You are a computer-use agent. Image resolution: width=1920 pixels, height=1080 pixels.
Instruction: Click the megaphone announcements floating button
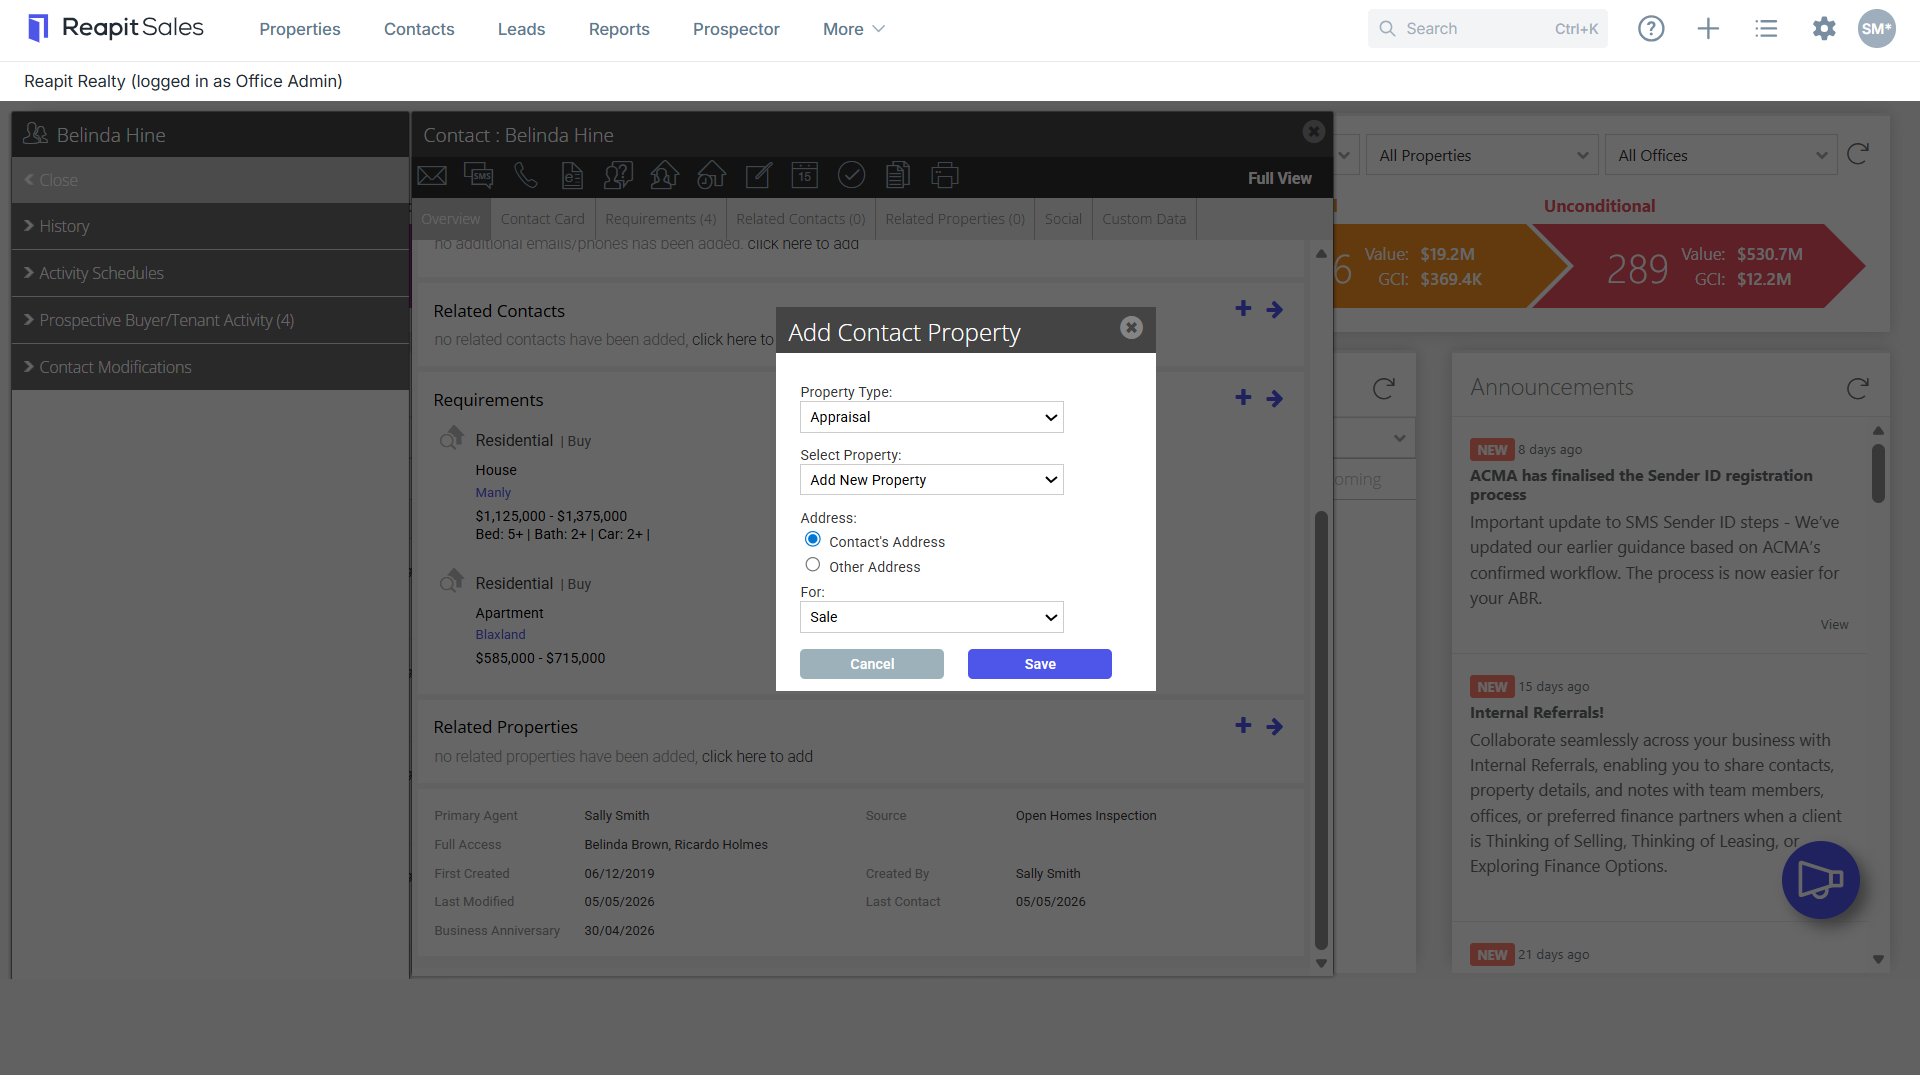point(1820,880)
